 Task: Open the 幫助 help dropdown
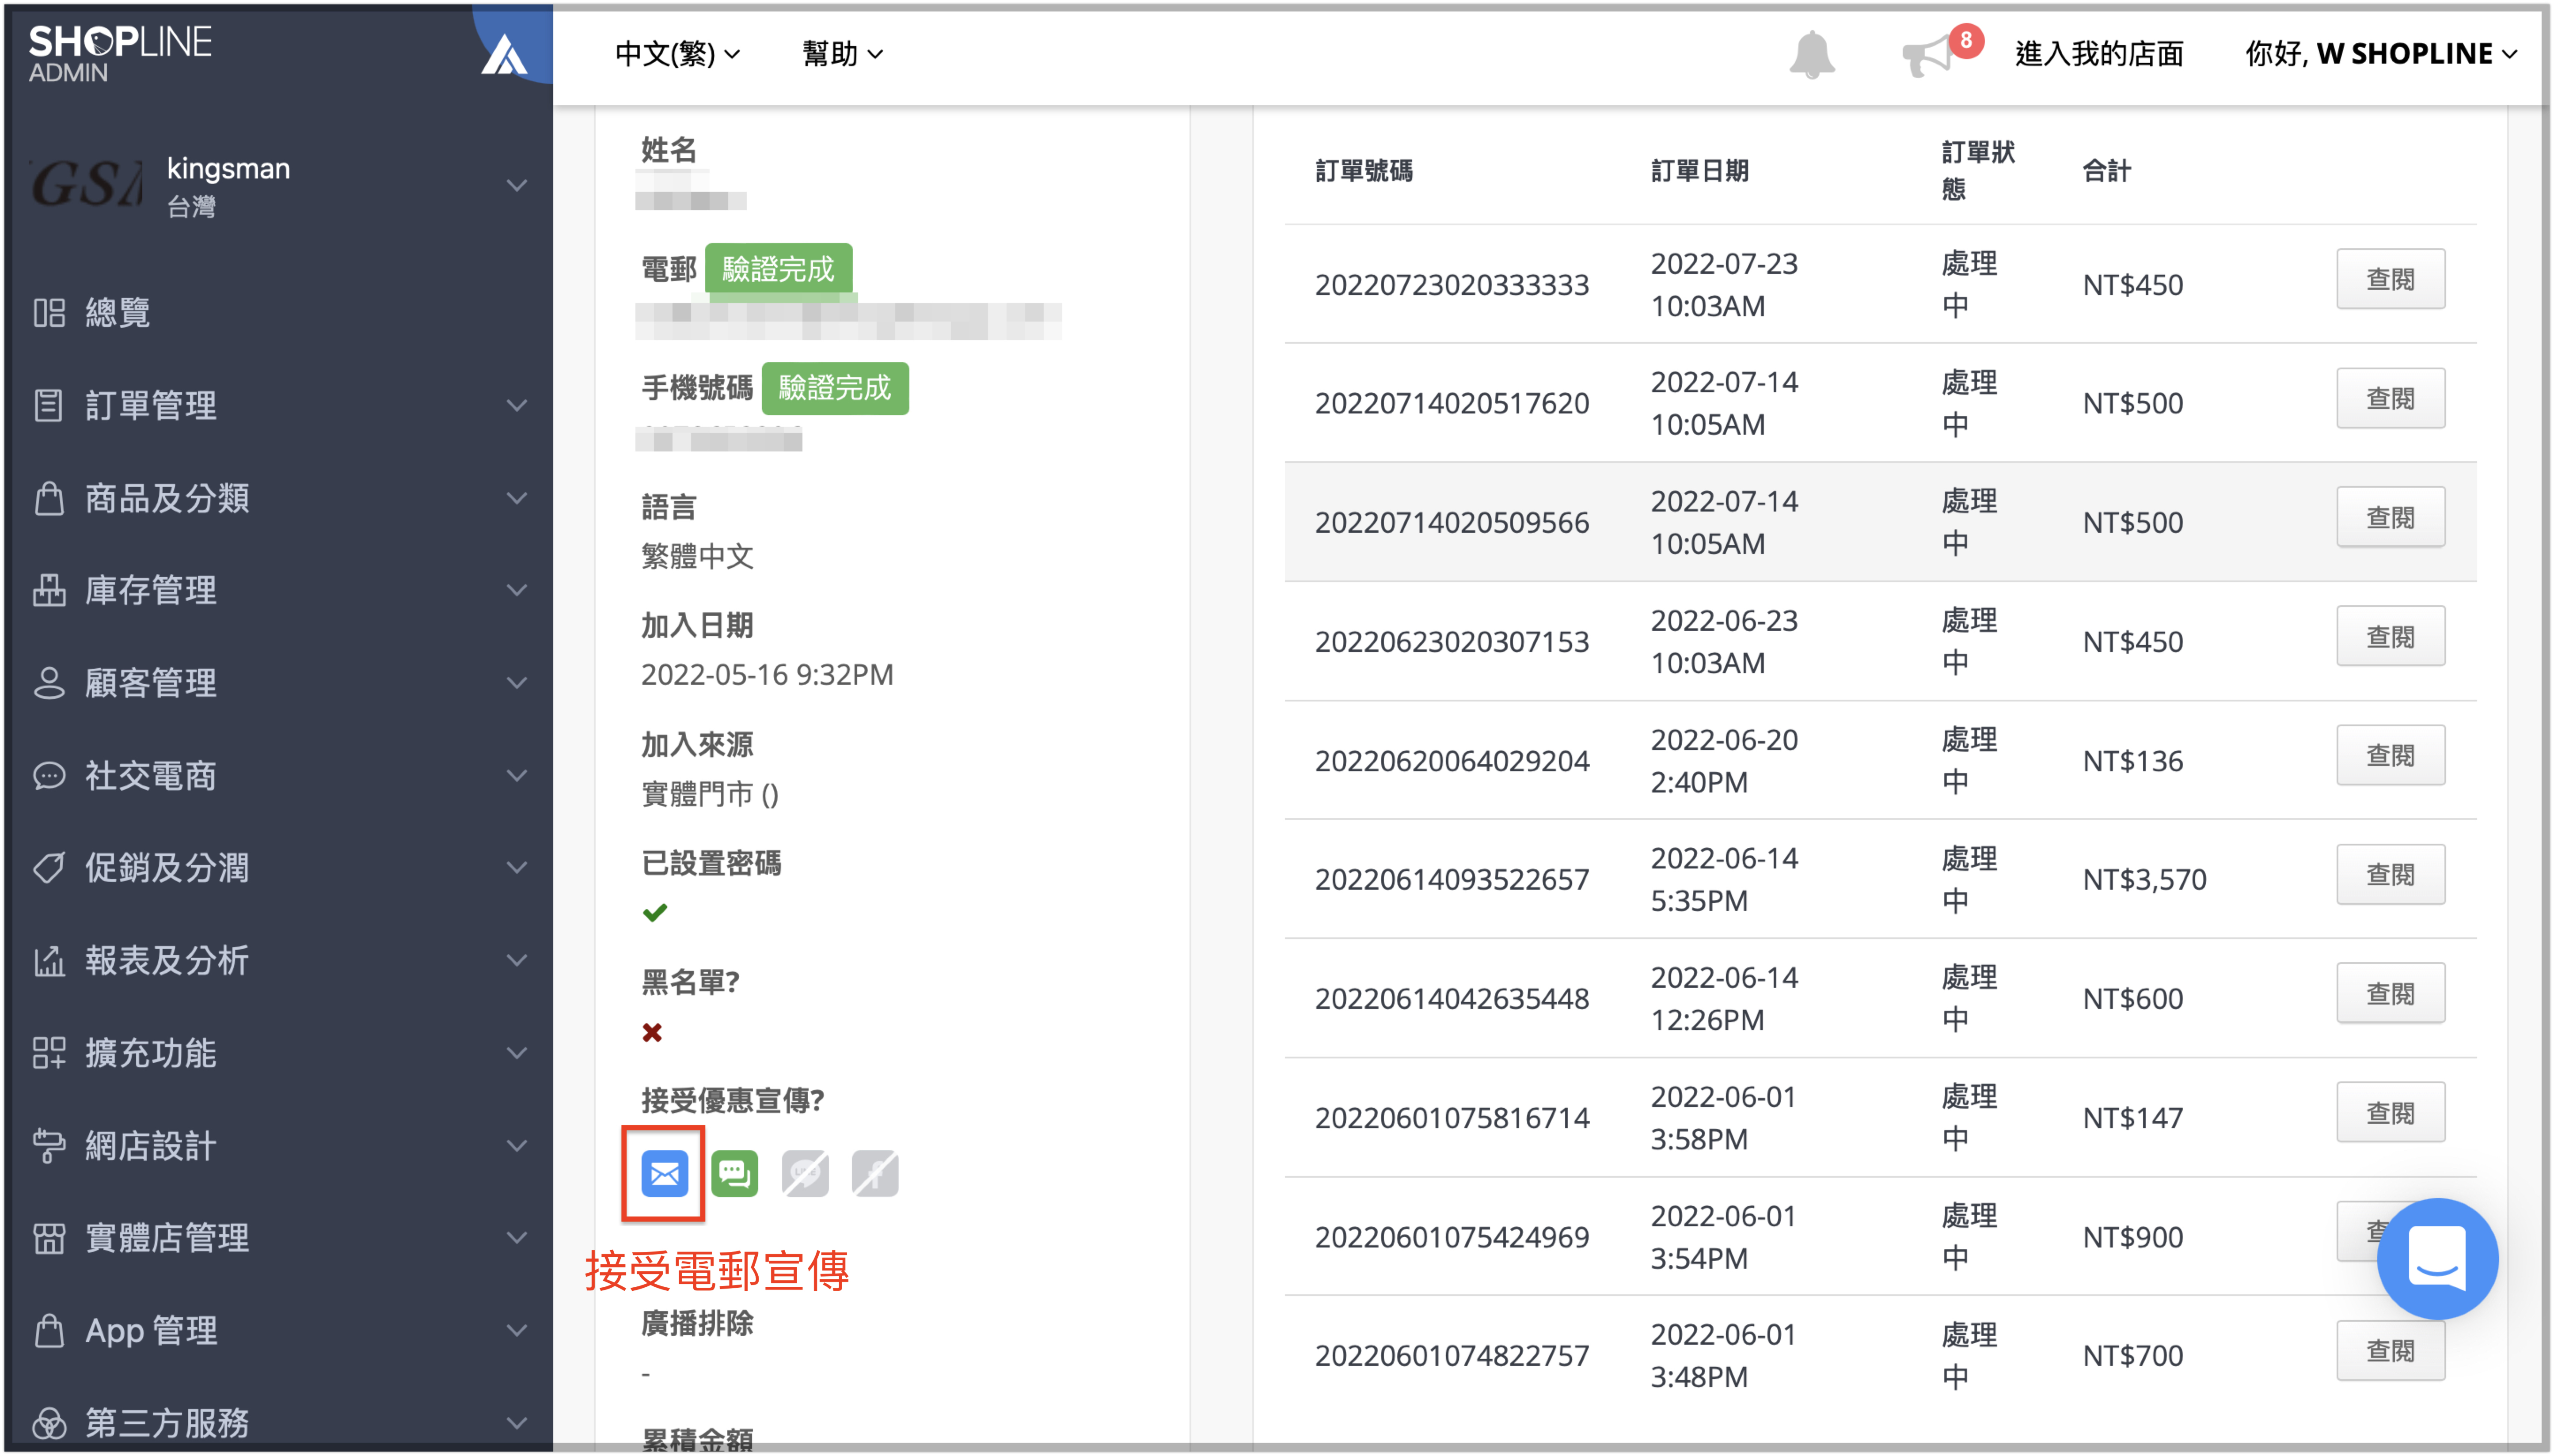pos(842,53)
